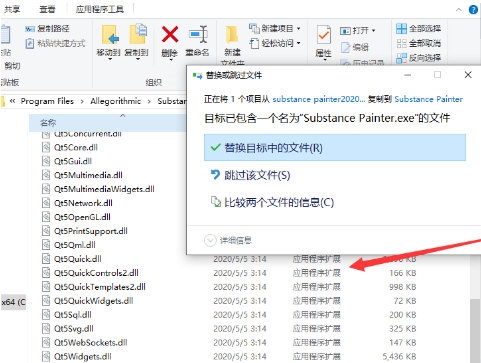This screenshot has height=363, width=481.
Task: Expand the hidden path chevron «
Action: pyautogui.click(x=12, y=101)
